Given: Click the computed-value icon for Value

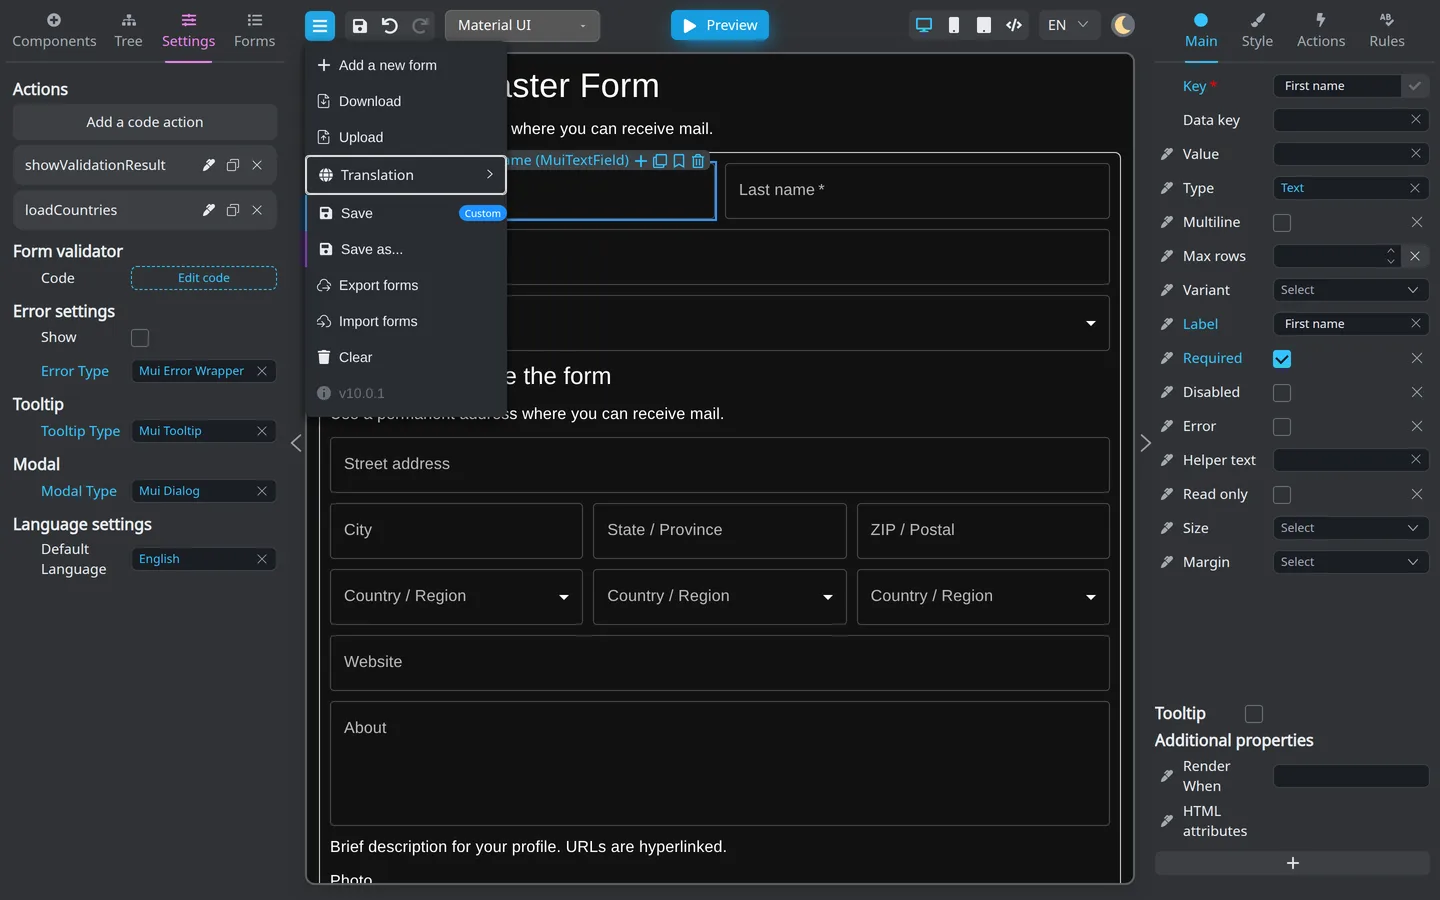Looking at the screenshot, I should 1167,154.
